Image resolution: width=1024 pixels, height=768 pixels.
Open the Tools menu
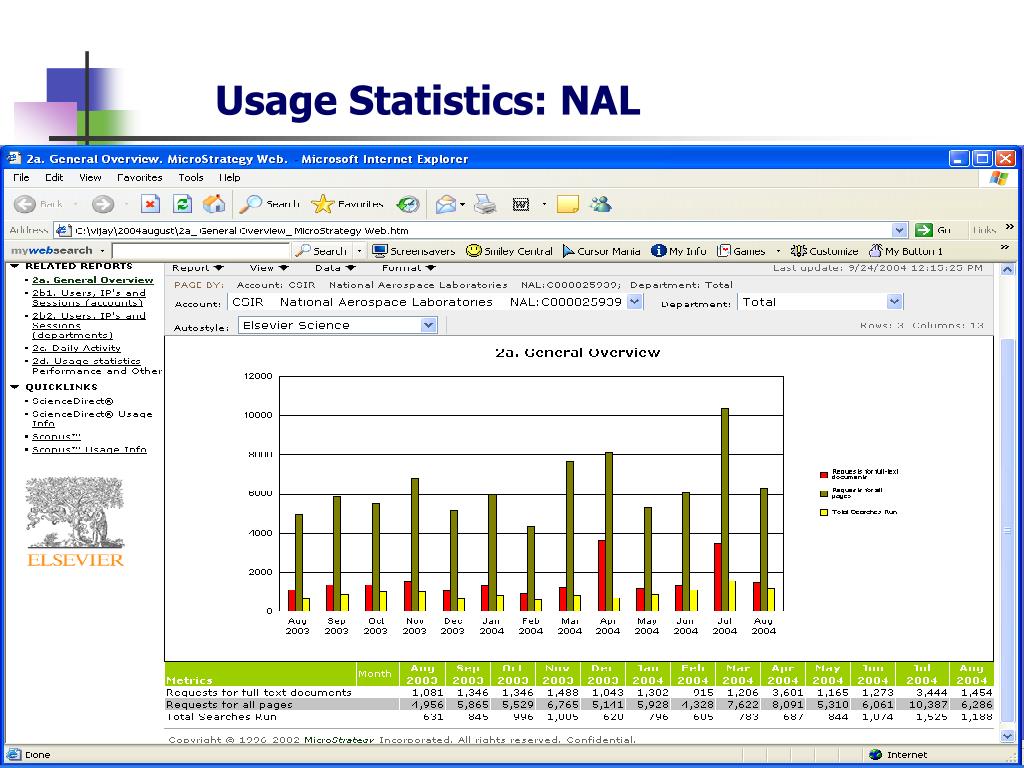click(191, 178)
